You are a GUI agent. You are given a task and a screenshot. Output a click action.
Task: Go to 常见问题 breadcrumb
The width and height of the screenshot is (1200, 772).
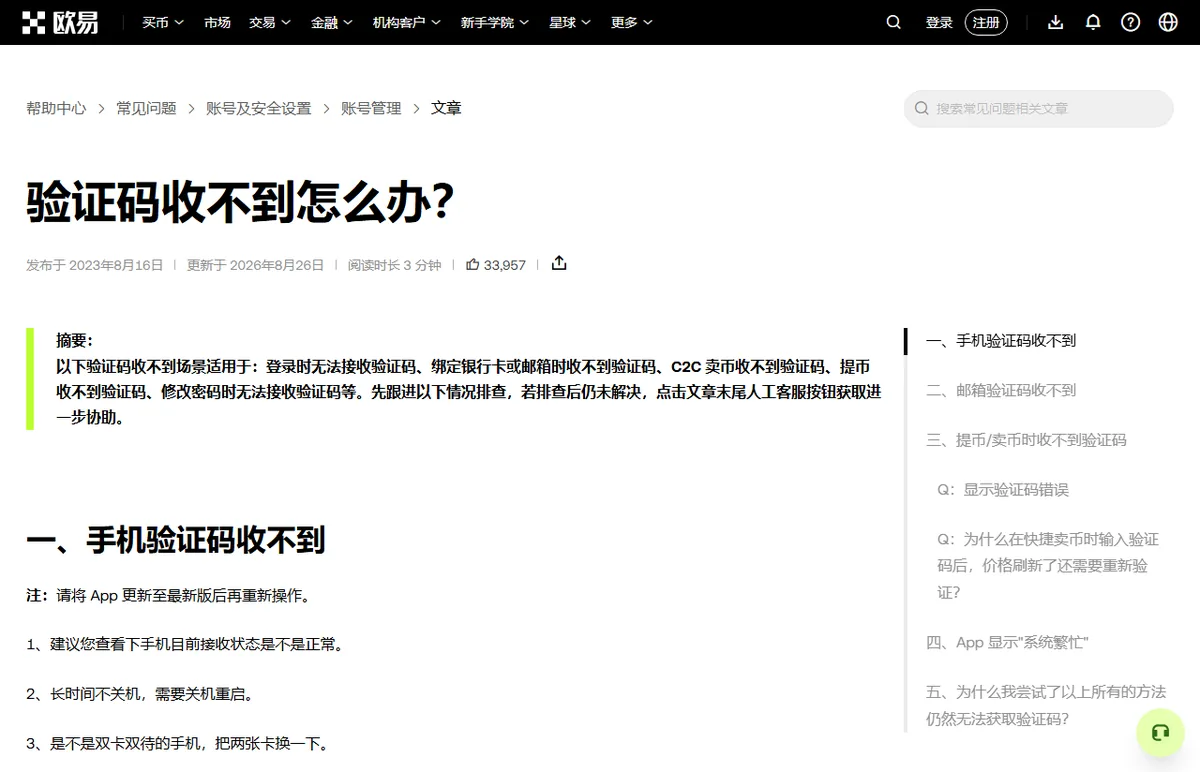click(x=146, y=108)
